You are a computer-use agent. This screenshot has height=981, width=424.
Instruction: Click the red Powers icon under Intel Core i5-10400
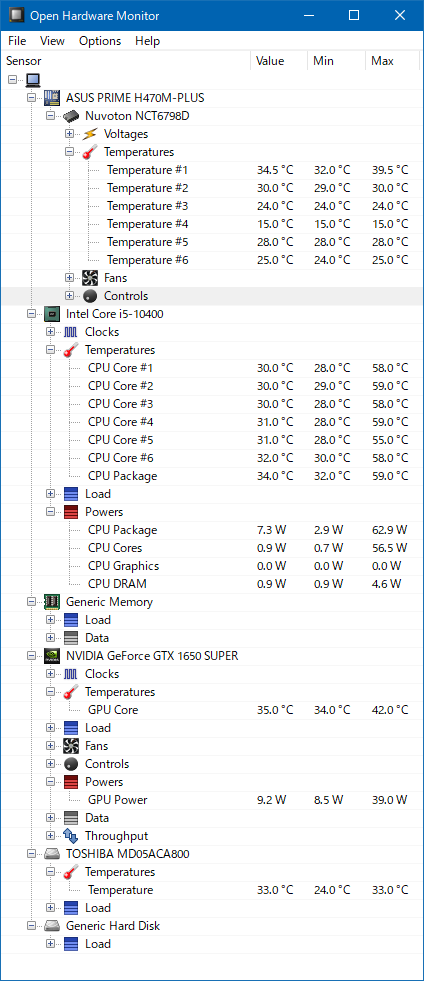tap(71, 512)
